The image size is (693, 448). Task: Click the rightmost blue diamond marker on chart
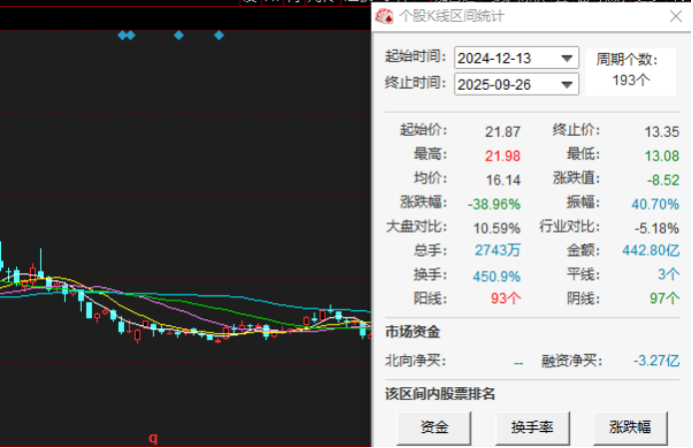point(219,35)
